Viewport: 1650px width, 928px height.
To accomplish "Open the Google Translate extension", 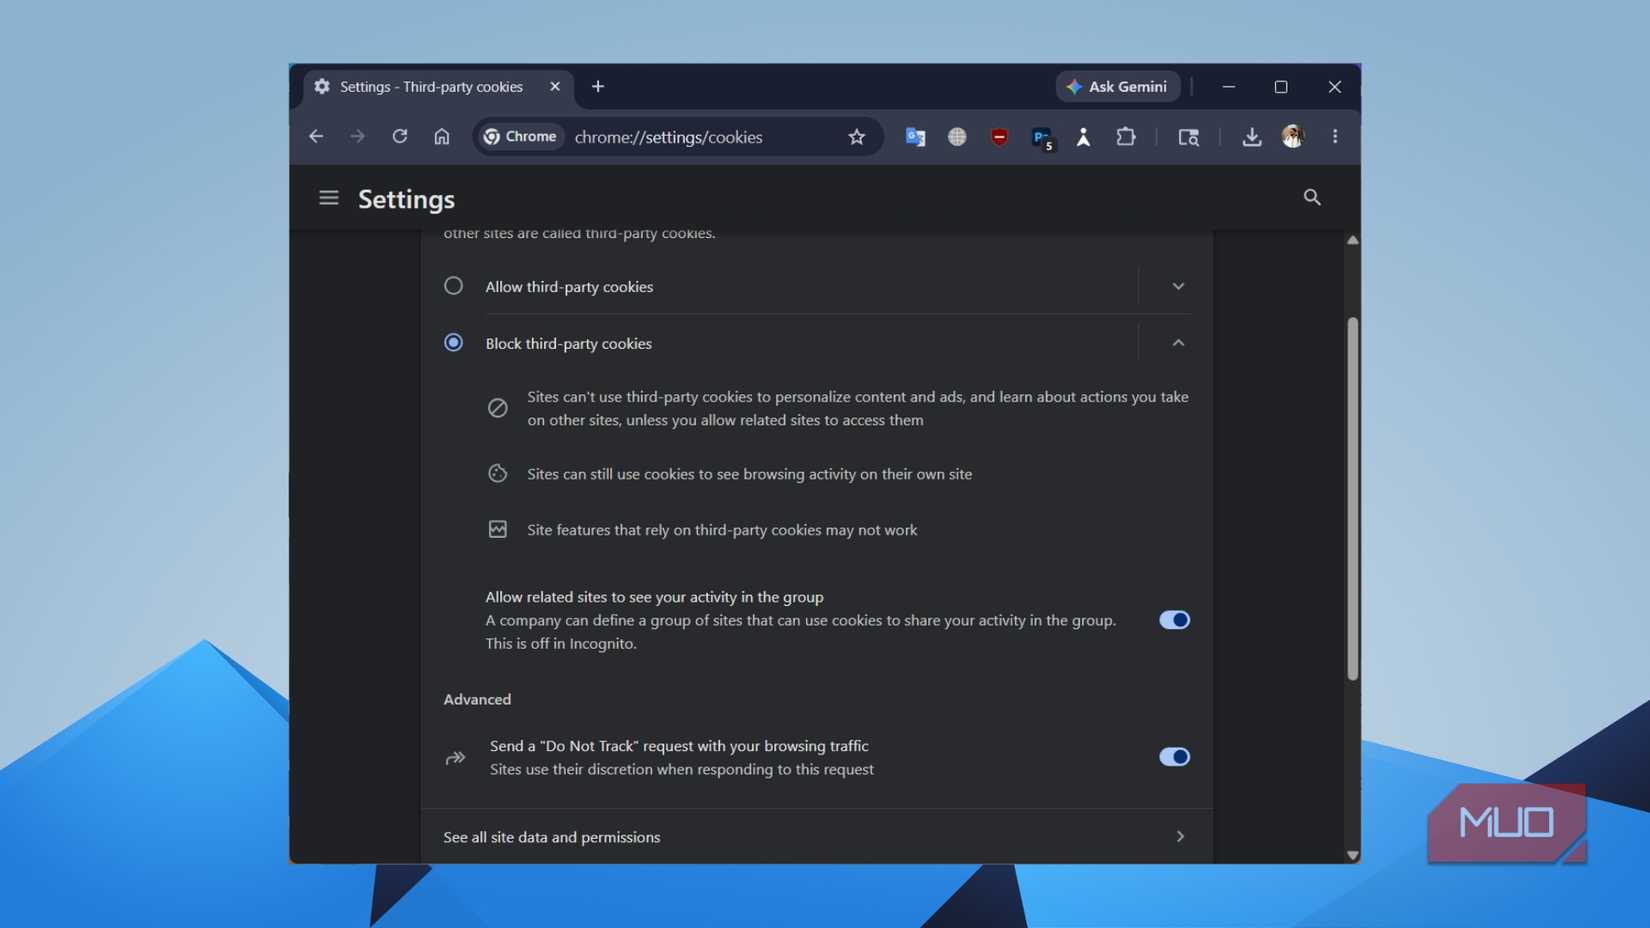I will (915, 137).
